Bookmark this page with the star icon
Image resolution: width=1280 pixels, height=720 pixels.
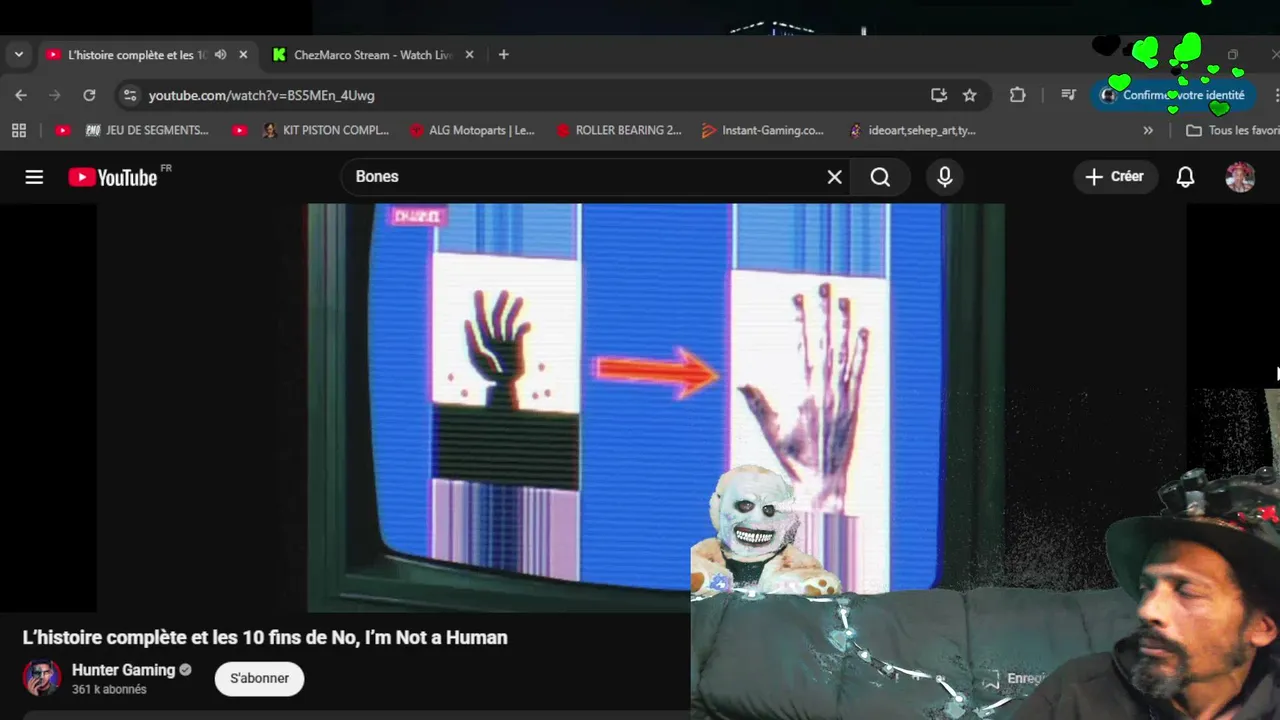click(x=969, y=95)
